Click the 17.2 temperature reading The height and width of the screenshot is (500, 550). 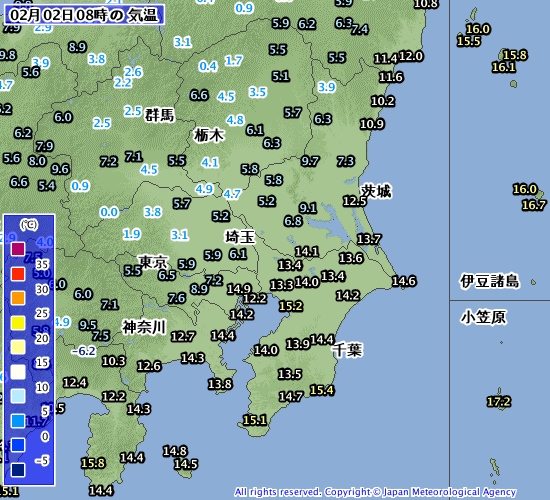[x=499, y=401]
